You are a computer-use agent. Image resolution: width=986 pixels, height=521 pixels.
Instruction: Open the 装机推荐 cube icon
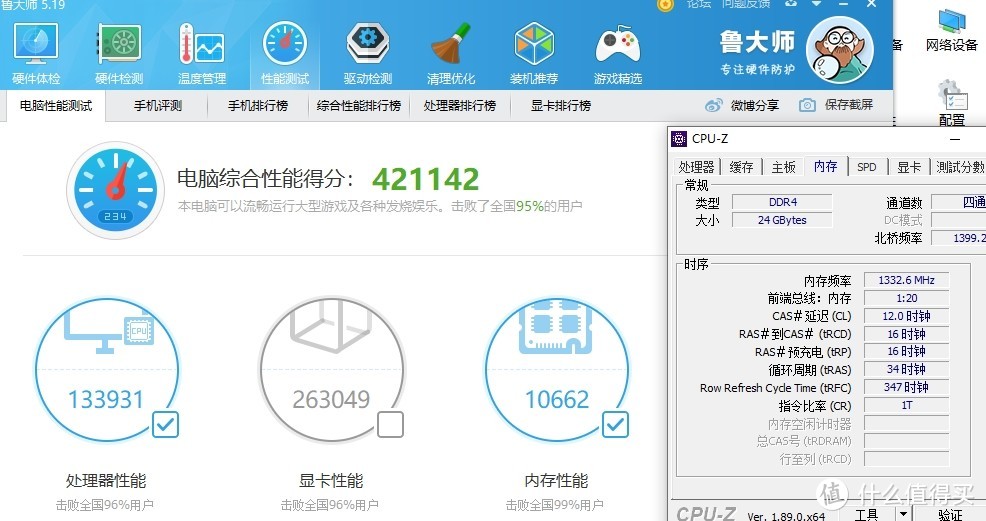[534, 53]
